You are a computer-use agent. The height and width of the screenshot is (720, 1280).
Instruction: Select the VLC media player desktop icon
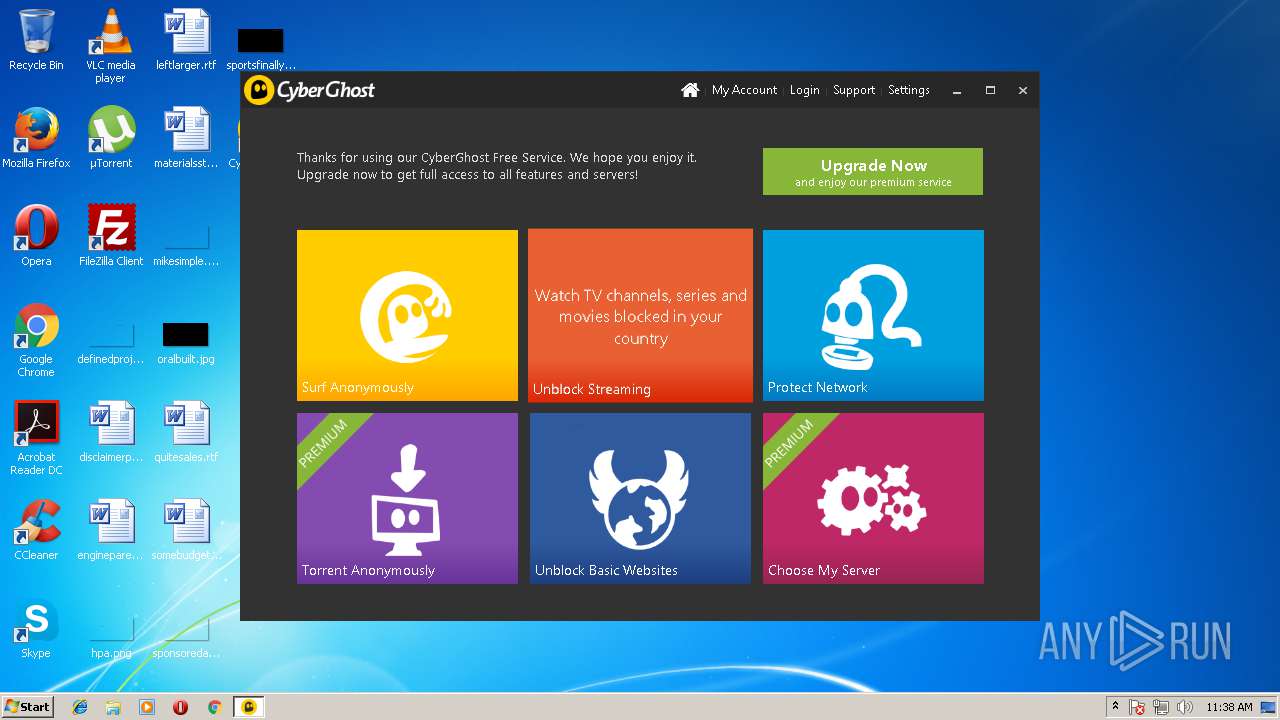point(110,45)
